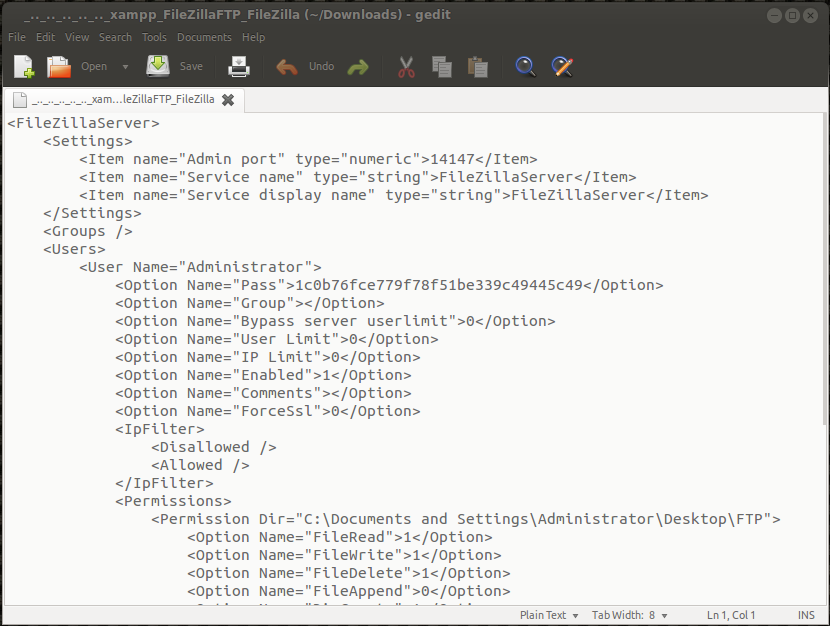This screenshot has height=626, width=830.
Task: Toggle the INS insert mode indicator
Action: [x=806, y=615]
